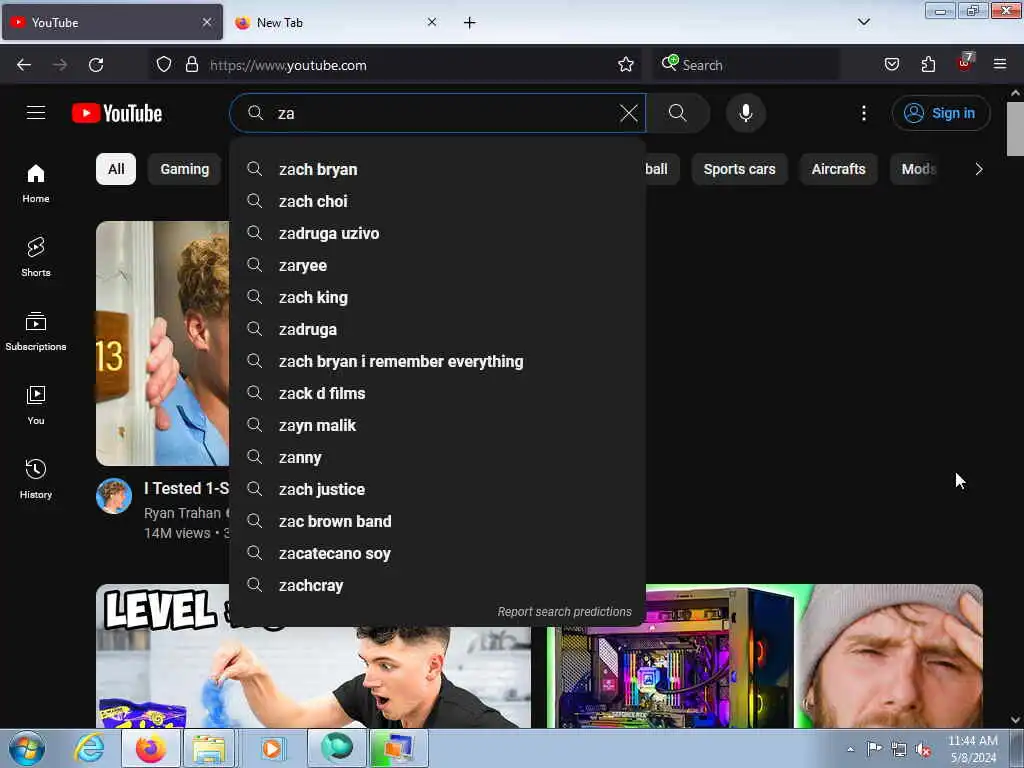Choose suggestion 'zaryee'
This screenshot has height=768, width=1024.
pos(438,265)
